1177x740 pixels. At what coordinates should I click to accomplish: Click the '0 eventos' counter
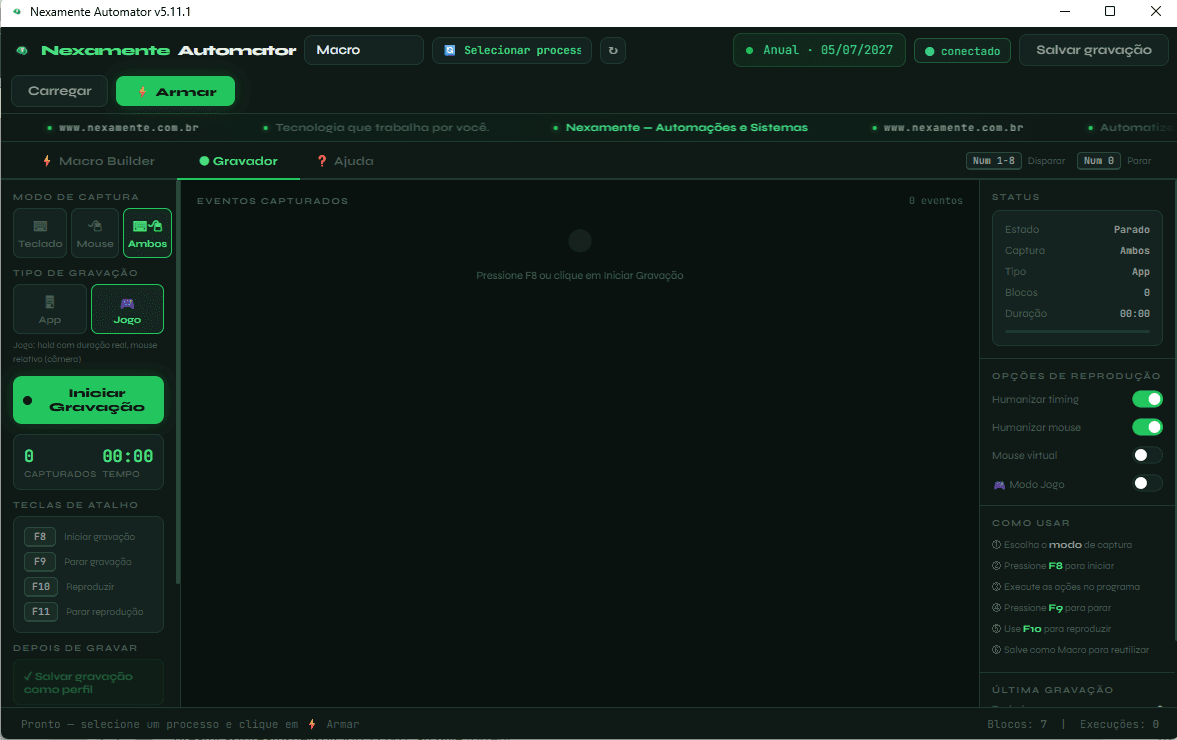pos(935,200)
